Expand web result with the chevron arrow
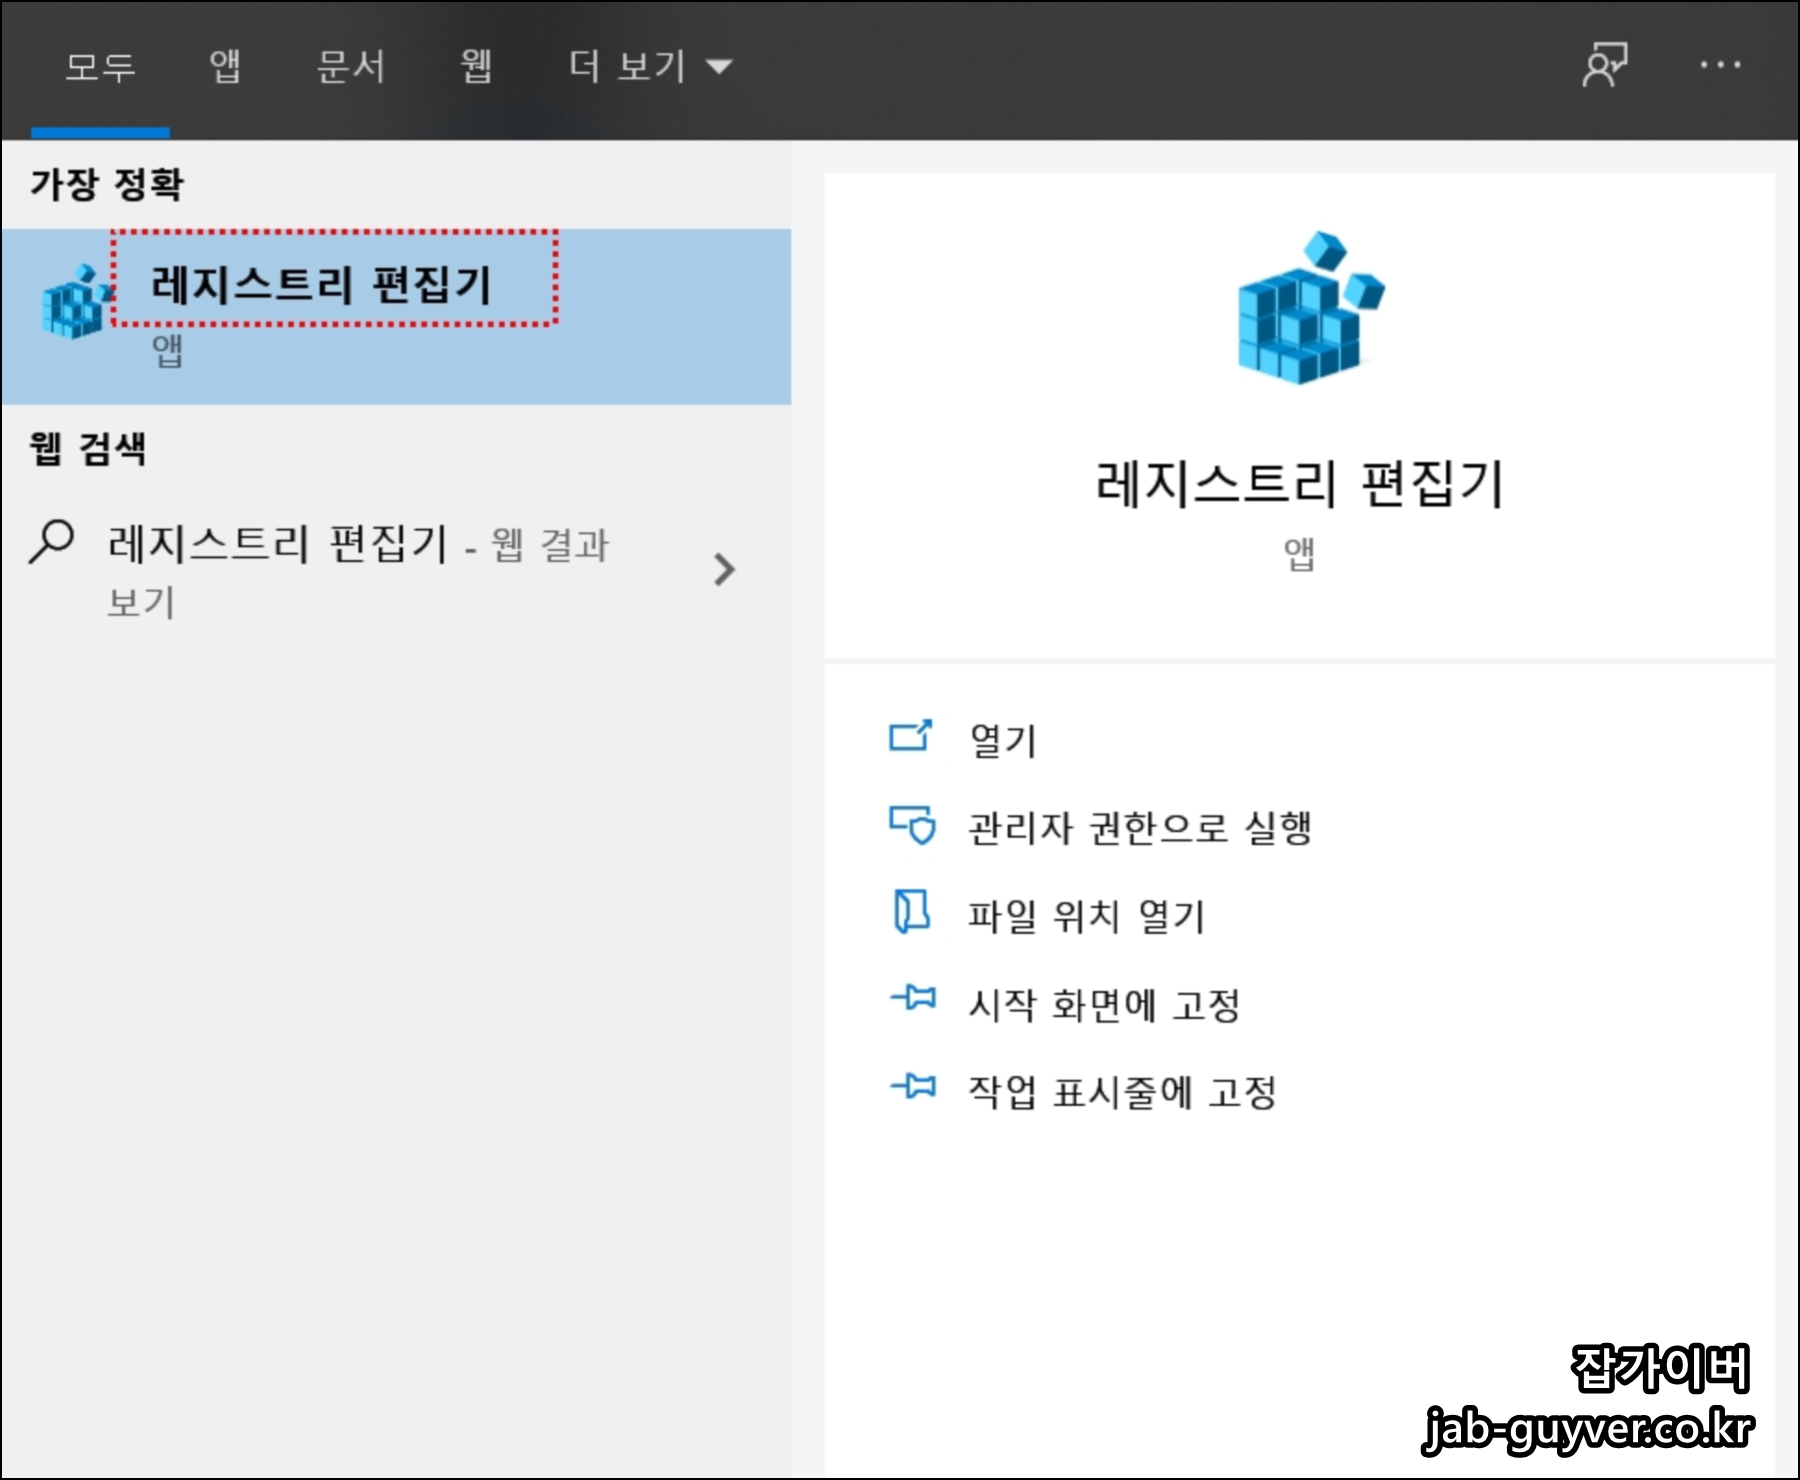The width and height of the screenshot is (1800, 1480). 724,570
